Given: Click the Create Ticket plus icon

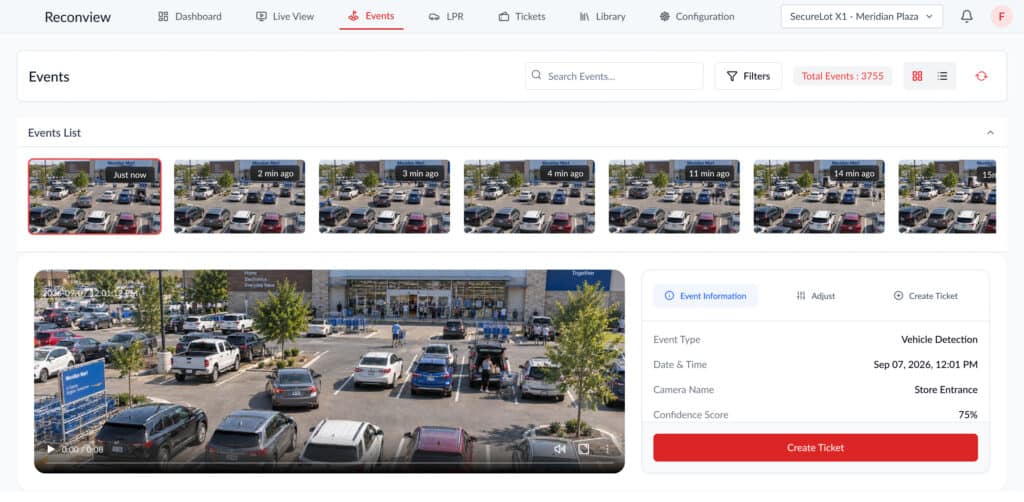Looking at the screenshot, I should pyautogui.click(x=898, y=296).
